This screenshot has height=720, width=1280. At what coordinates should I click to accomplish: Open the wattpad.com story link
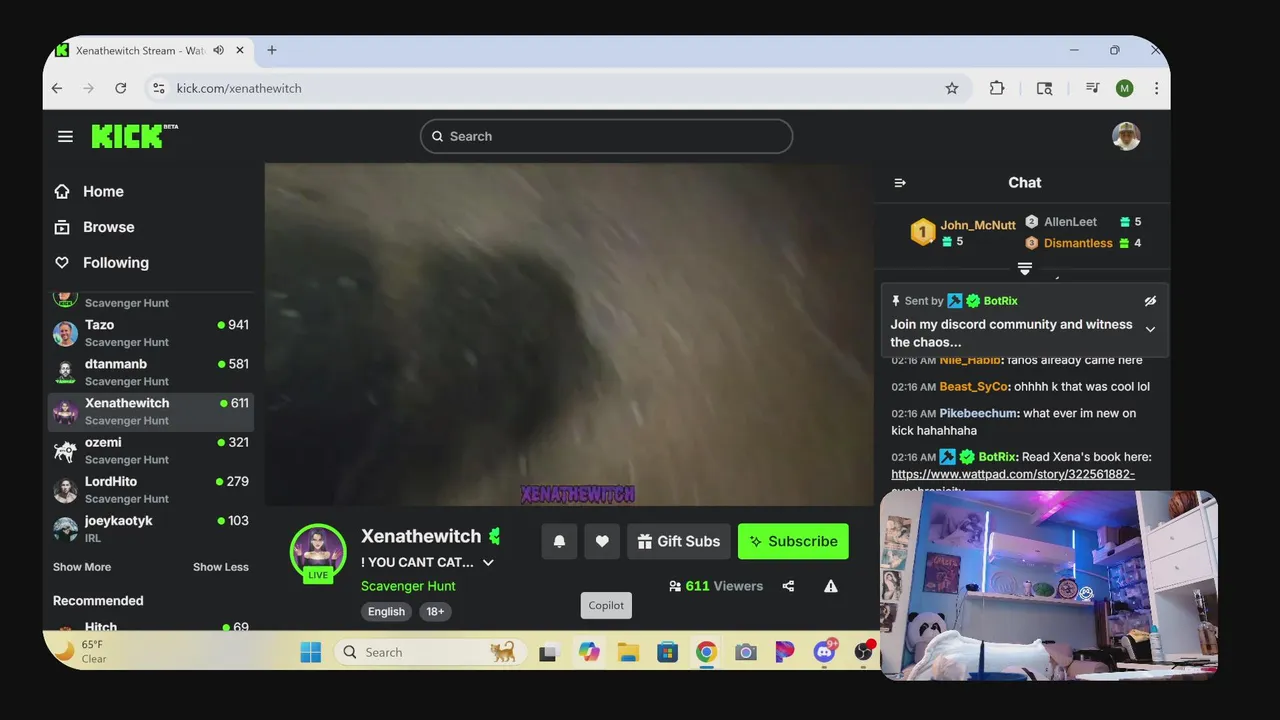(x=1013, y=475)
